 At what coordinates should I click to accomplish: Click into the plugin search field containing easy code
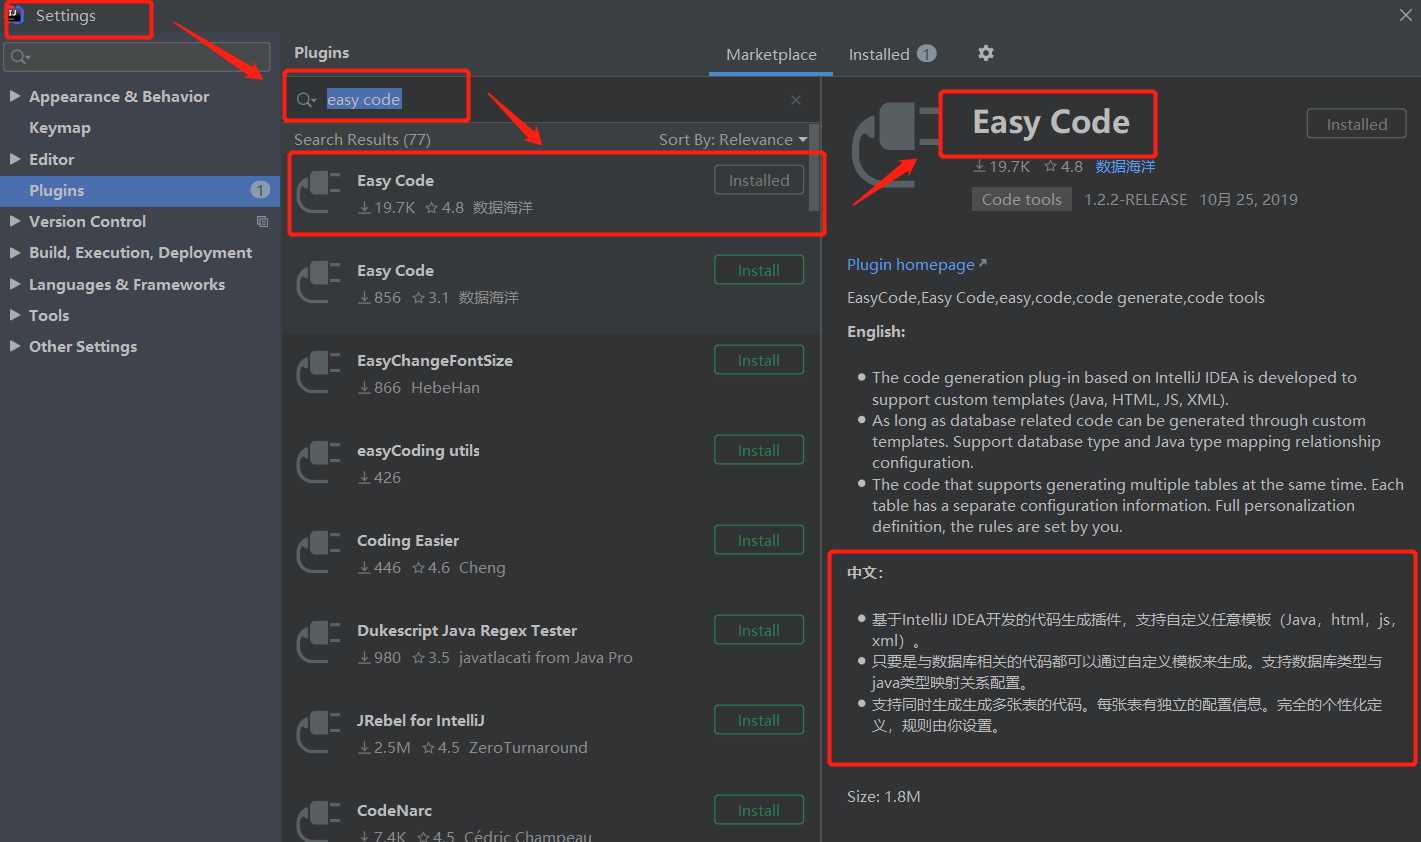click(550, 100)
